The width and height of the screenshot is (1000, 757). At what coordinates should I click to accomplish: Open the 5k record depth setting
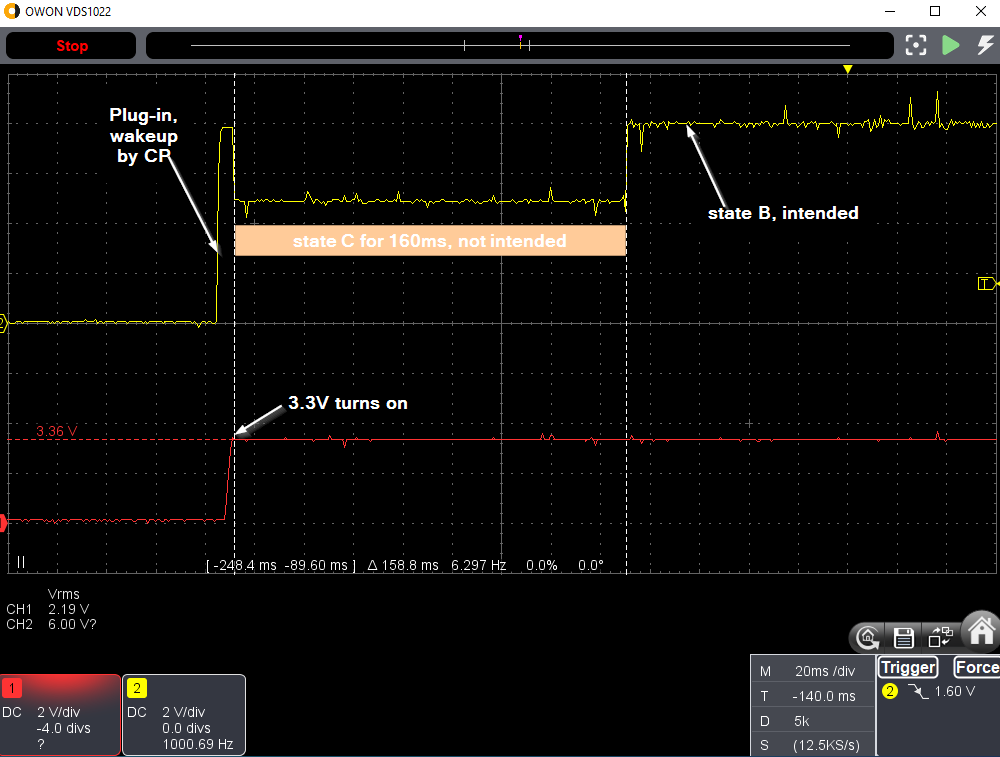coord(812,721)
